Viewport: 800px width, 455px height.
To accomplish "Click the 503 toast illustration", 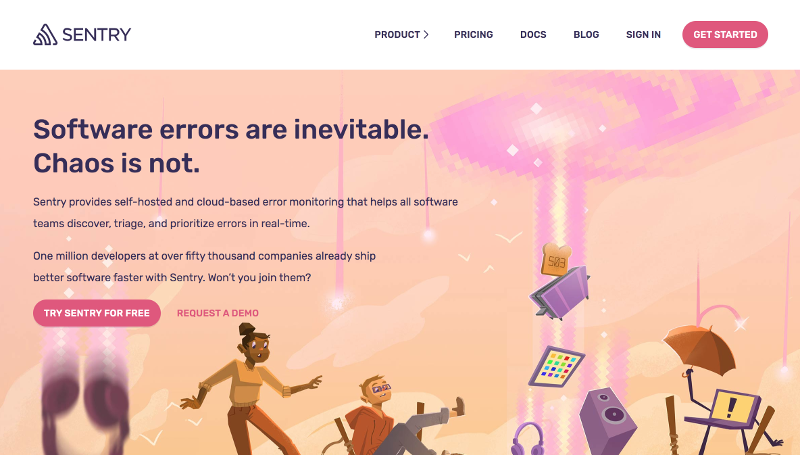I will 556,260.
